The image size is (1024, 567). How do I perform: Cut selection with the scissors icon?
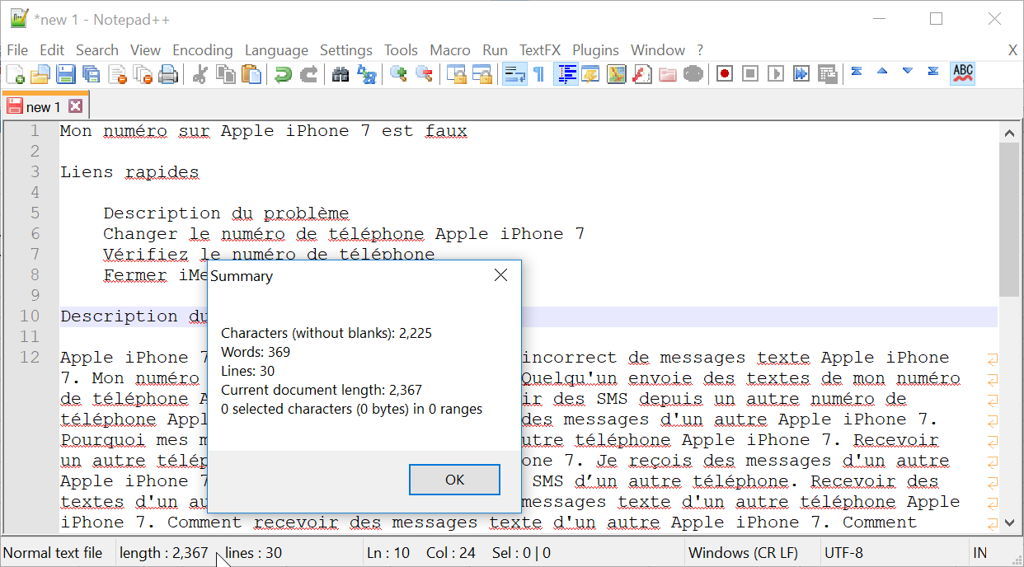click(x=200, y=74)
